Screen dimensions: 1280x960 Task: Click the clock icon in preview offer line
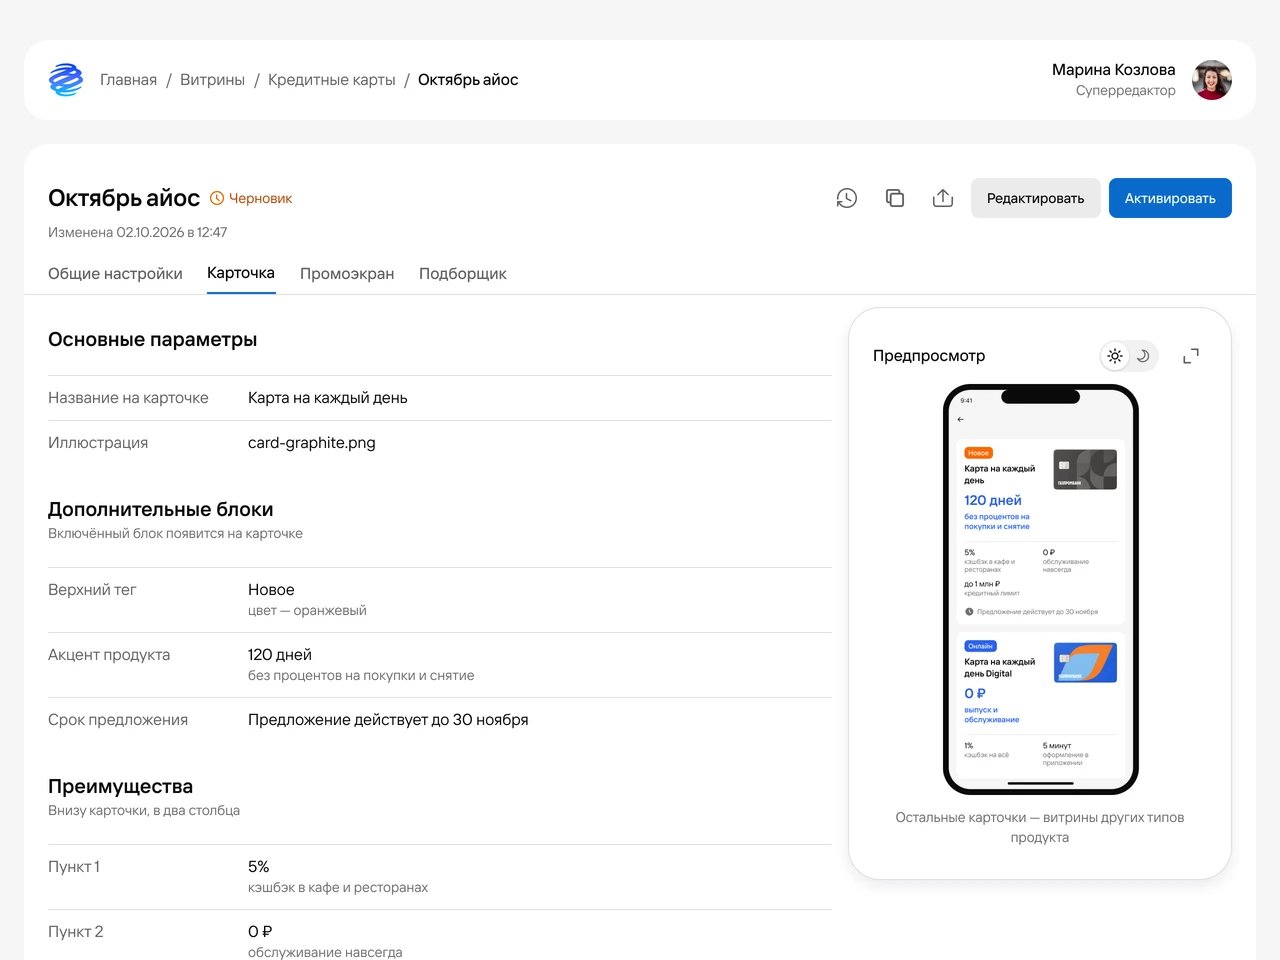969,612
